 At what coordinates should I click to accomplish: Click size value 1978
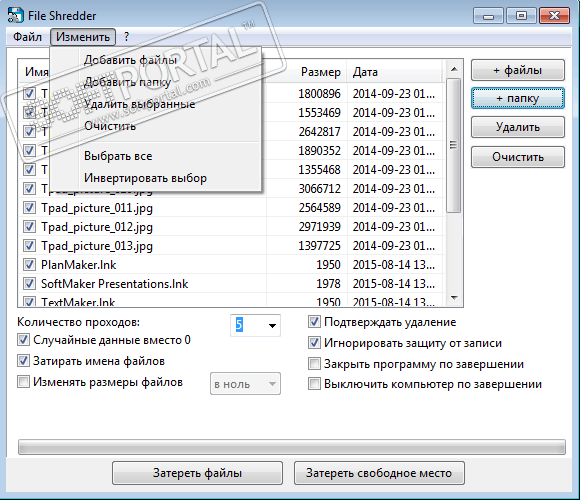click(x=328, y=284)
